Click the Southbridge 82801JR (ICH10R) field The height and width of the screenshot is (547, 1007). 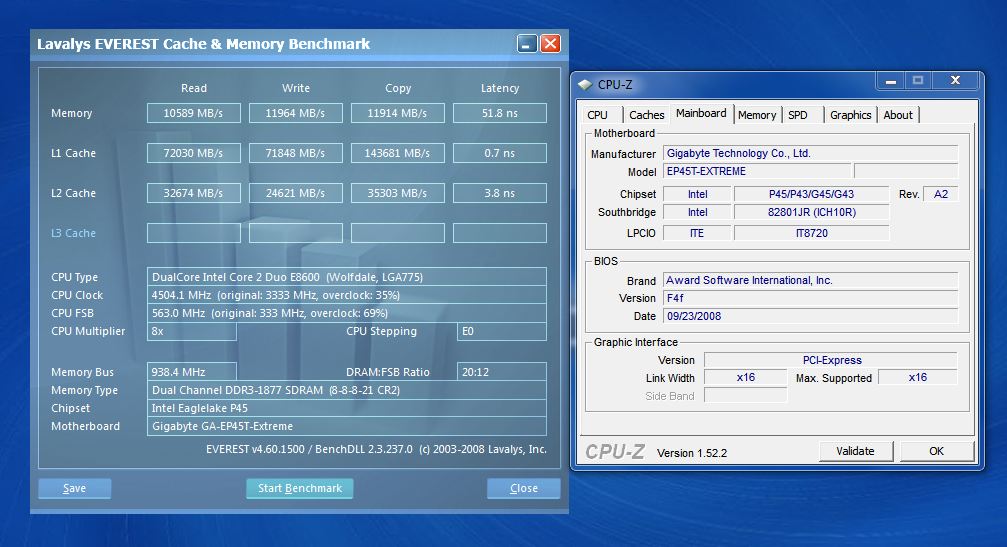click(812, 212)
